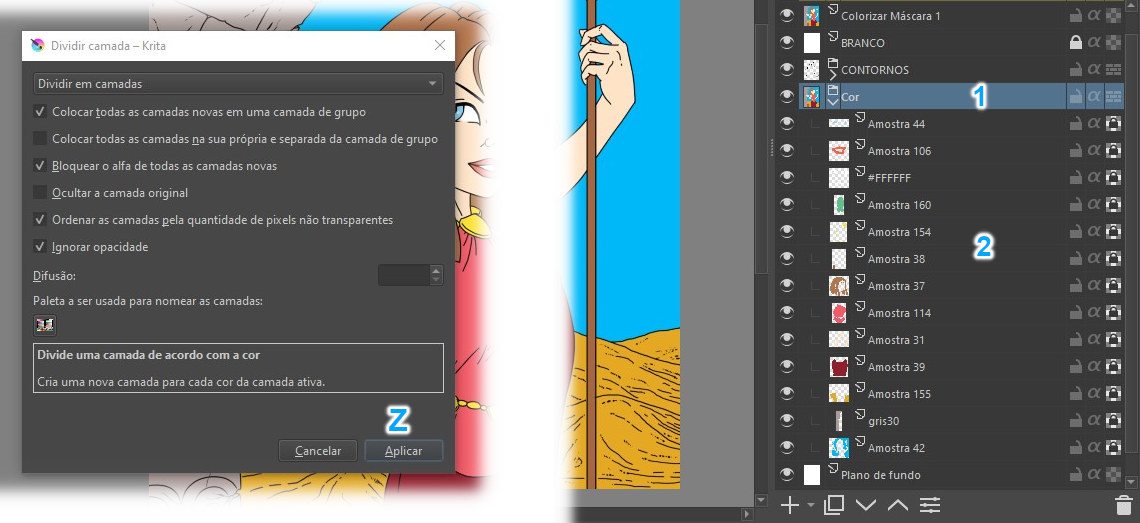Lock the Plano de fundo layer
This screenshot has height=523, width=1140.
pos(1075,475)
